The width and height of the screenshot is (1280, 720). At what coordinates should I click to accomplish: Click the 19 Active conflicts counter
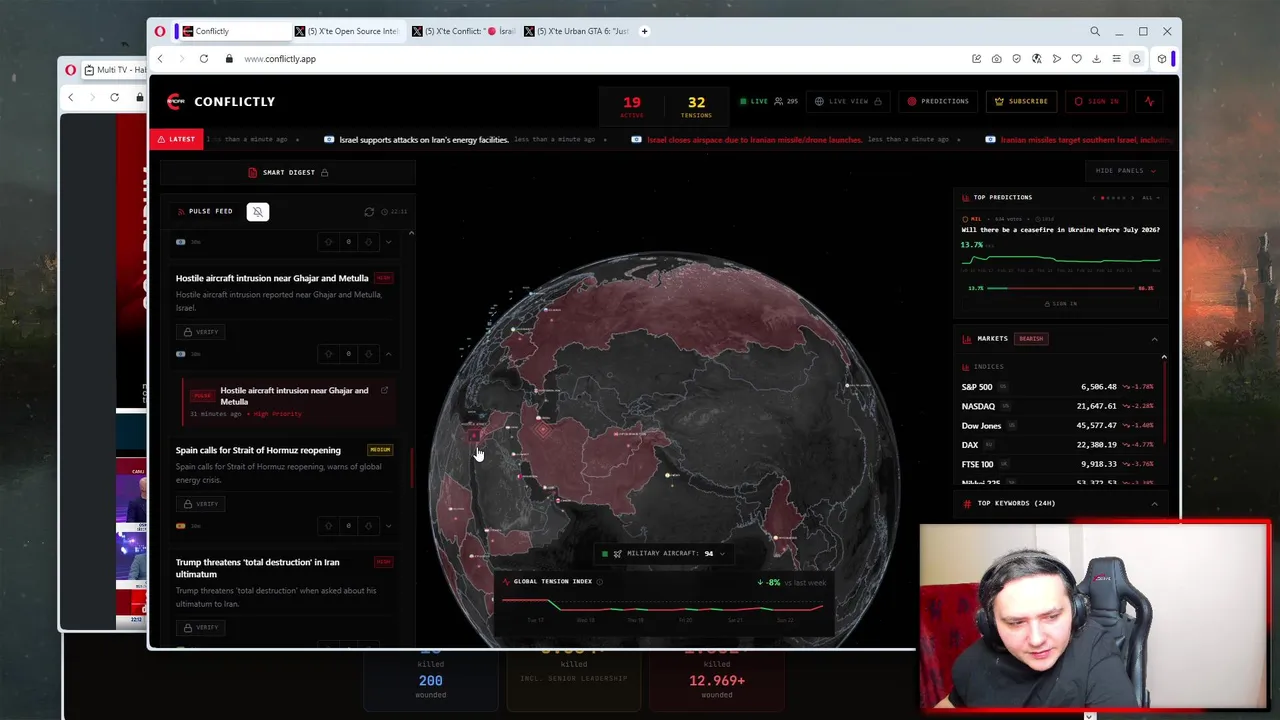pos(632,106)
